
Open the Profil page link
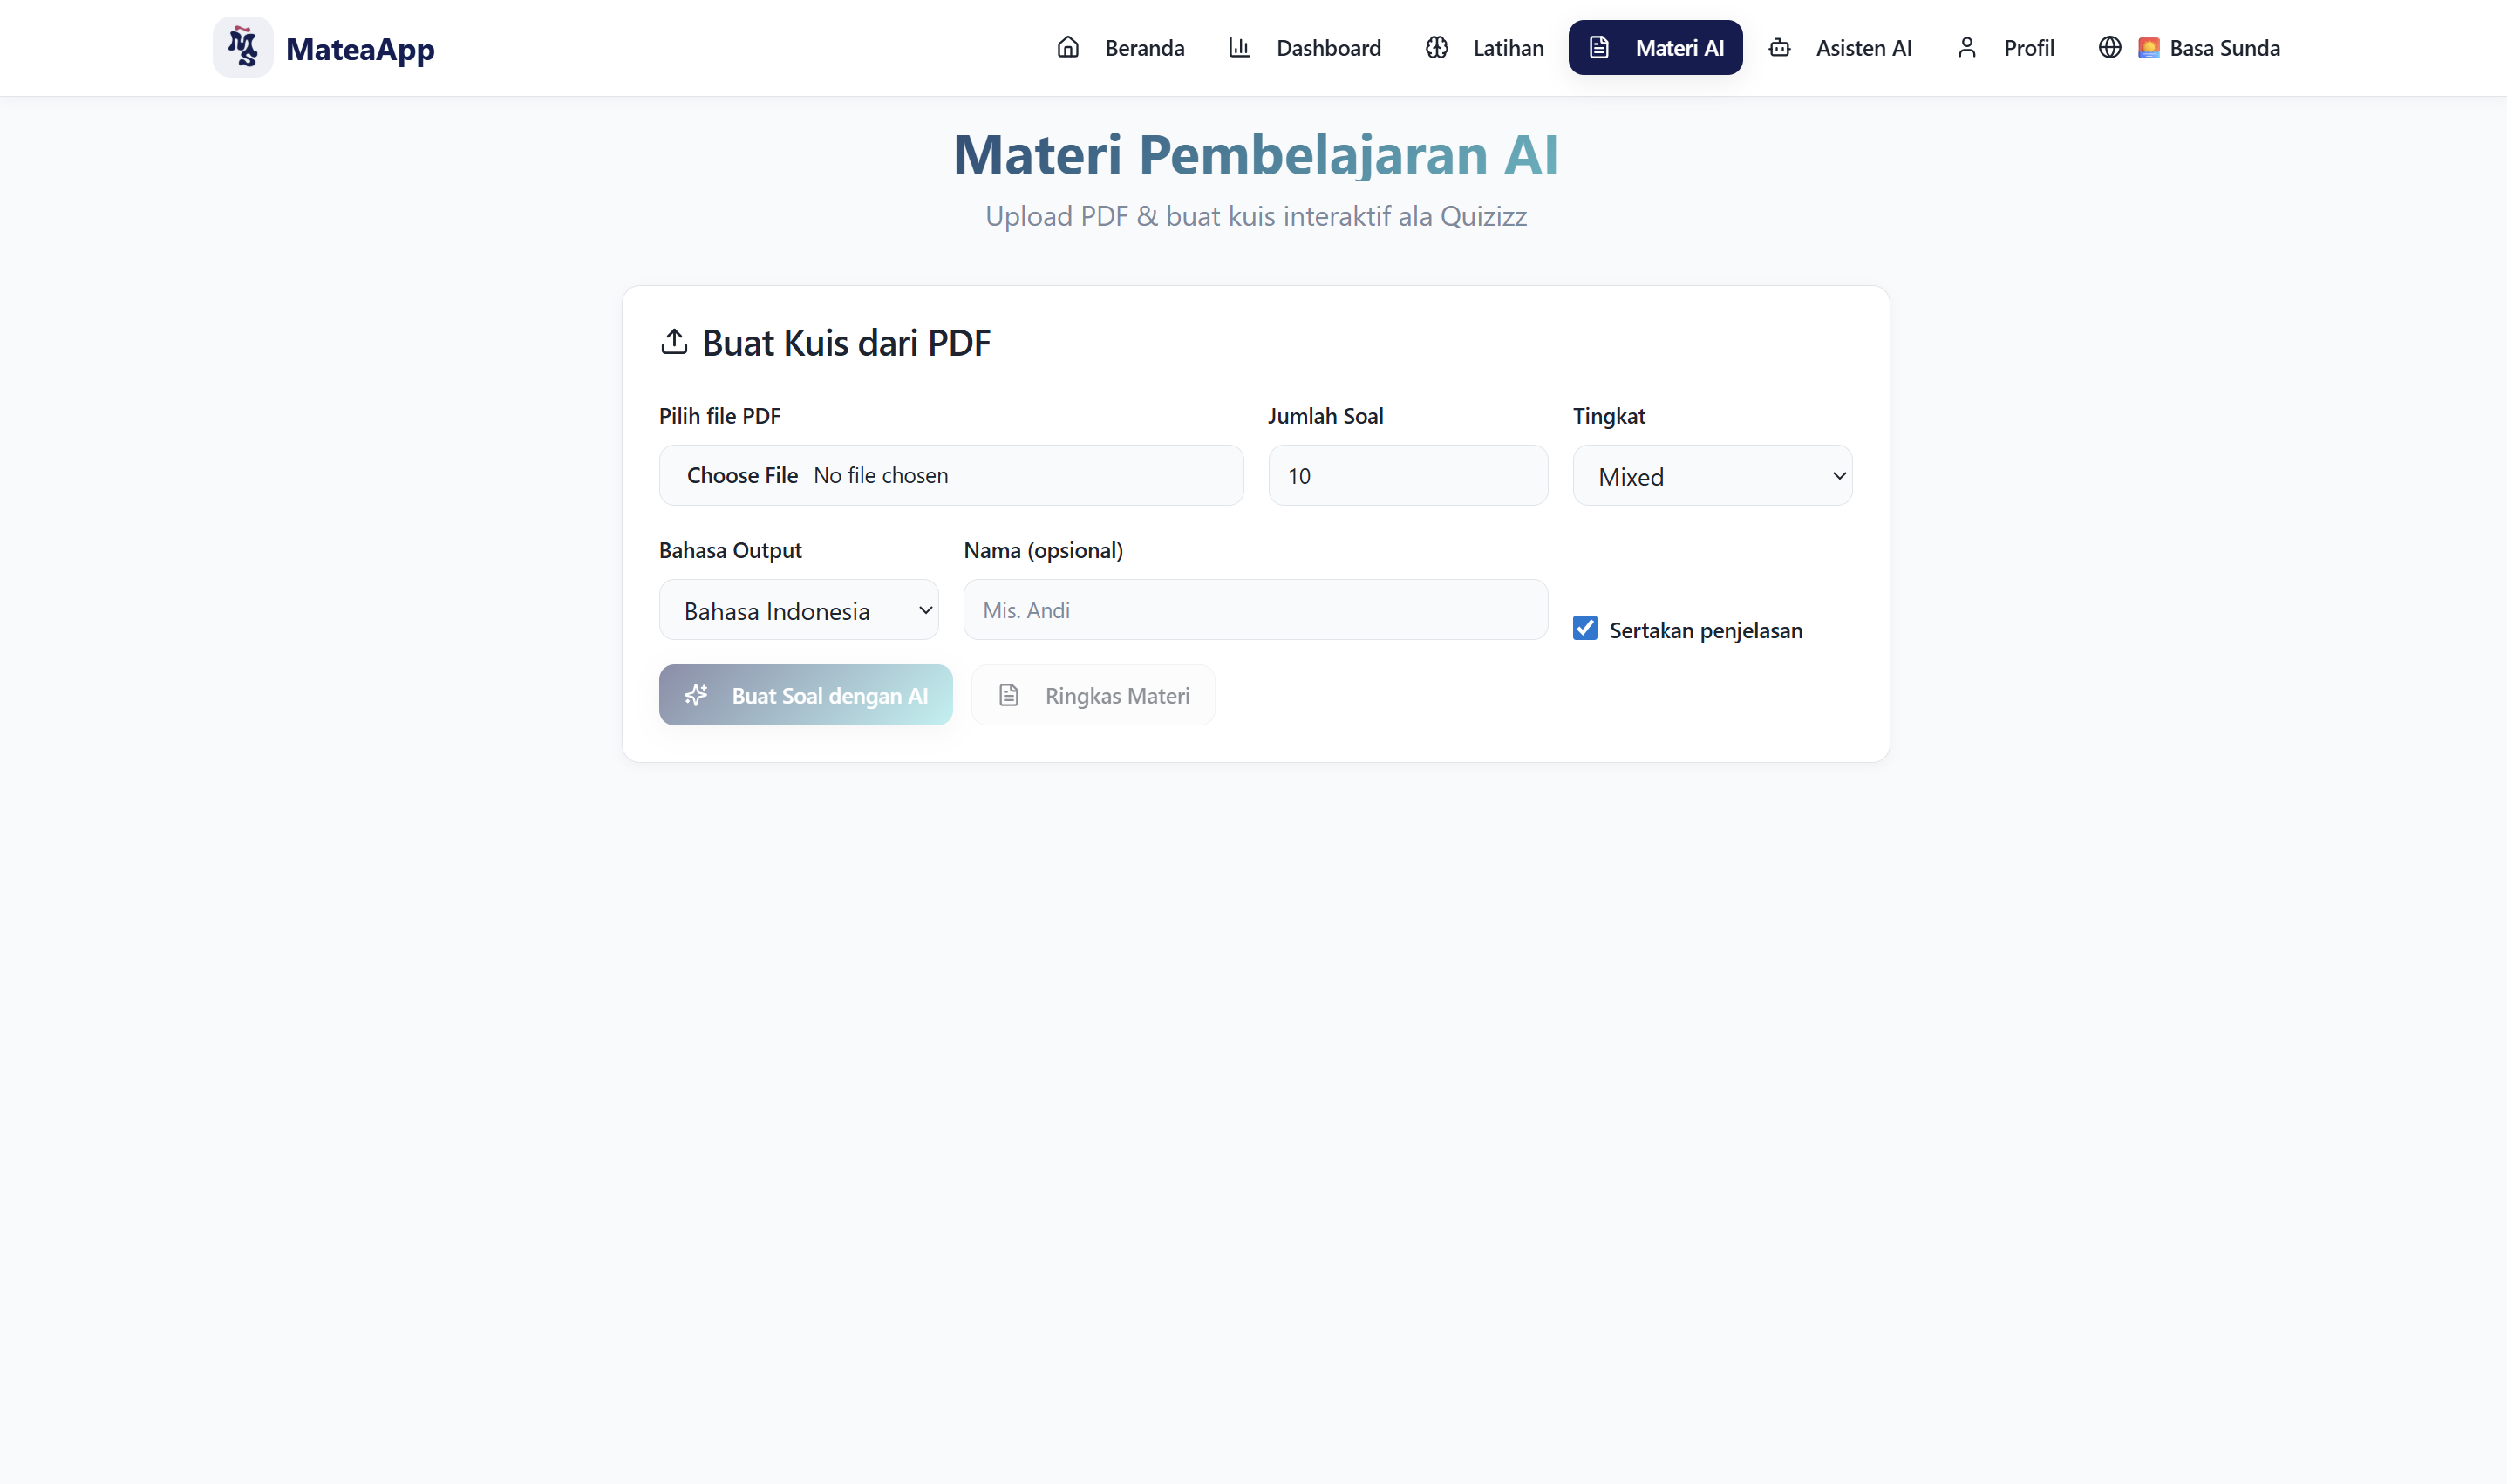(x=2028, y=48)
